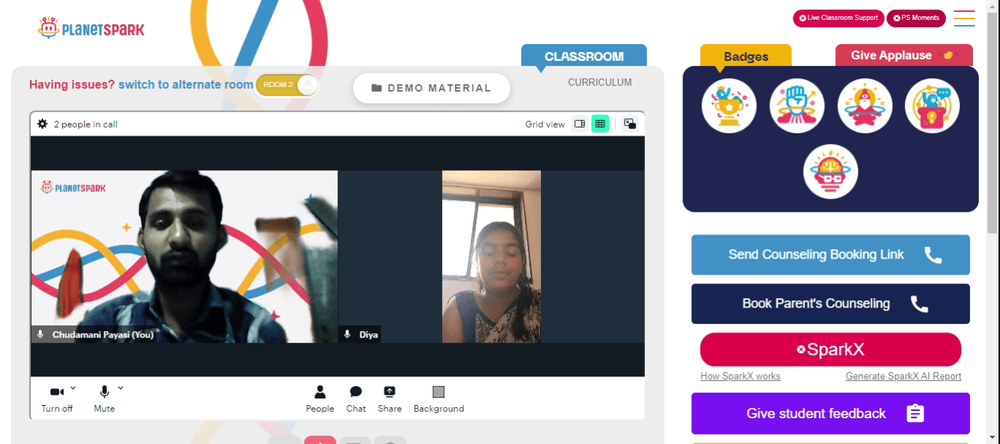Image resolution: width=1000 pixels, height=444 pixels.
Task: Click Generate SparkX AI Report link
Action: [x=903, y=376]
